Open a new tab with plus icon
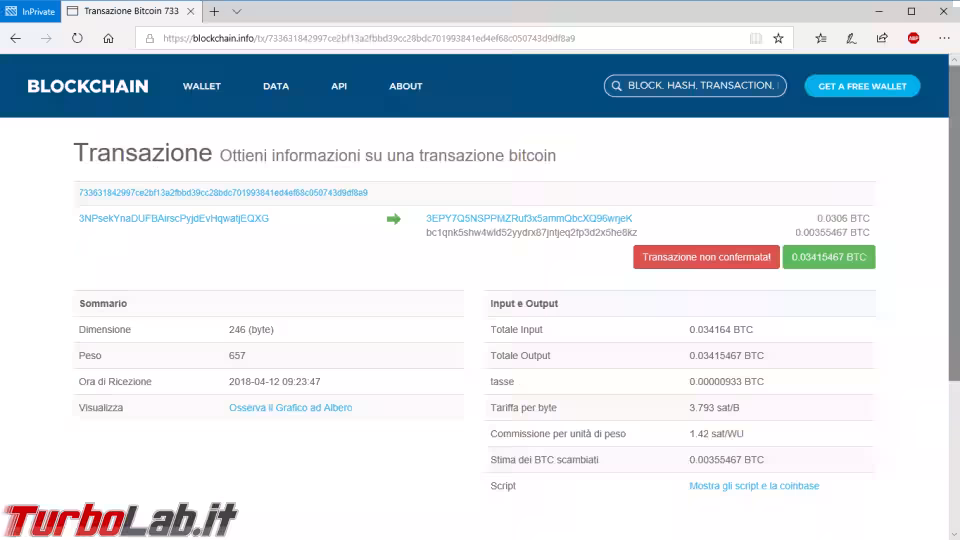 pyautogui.click(x=214, y=11)
